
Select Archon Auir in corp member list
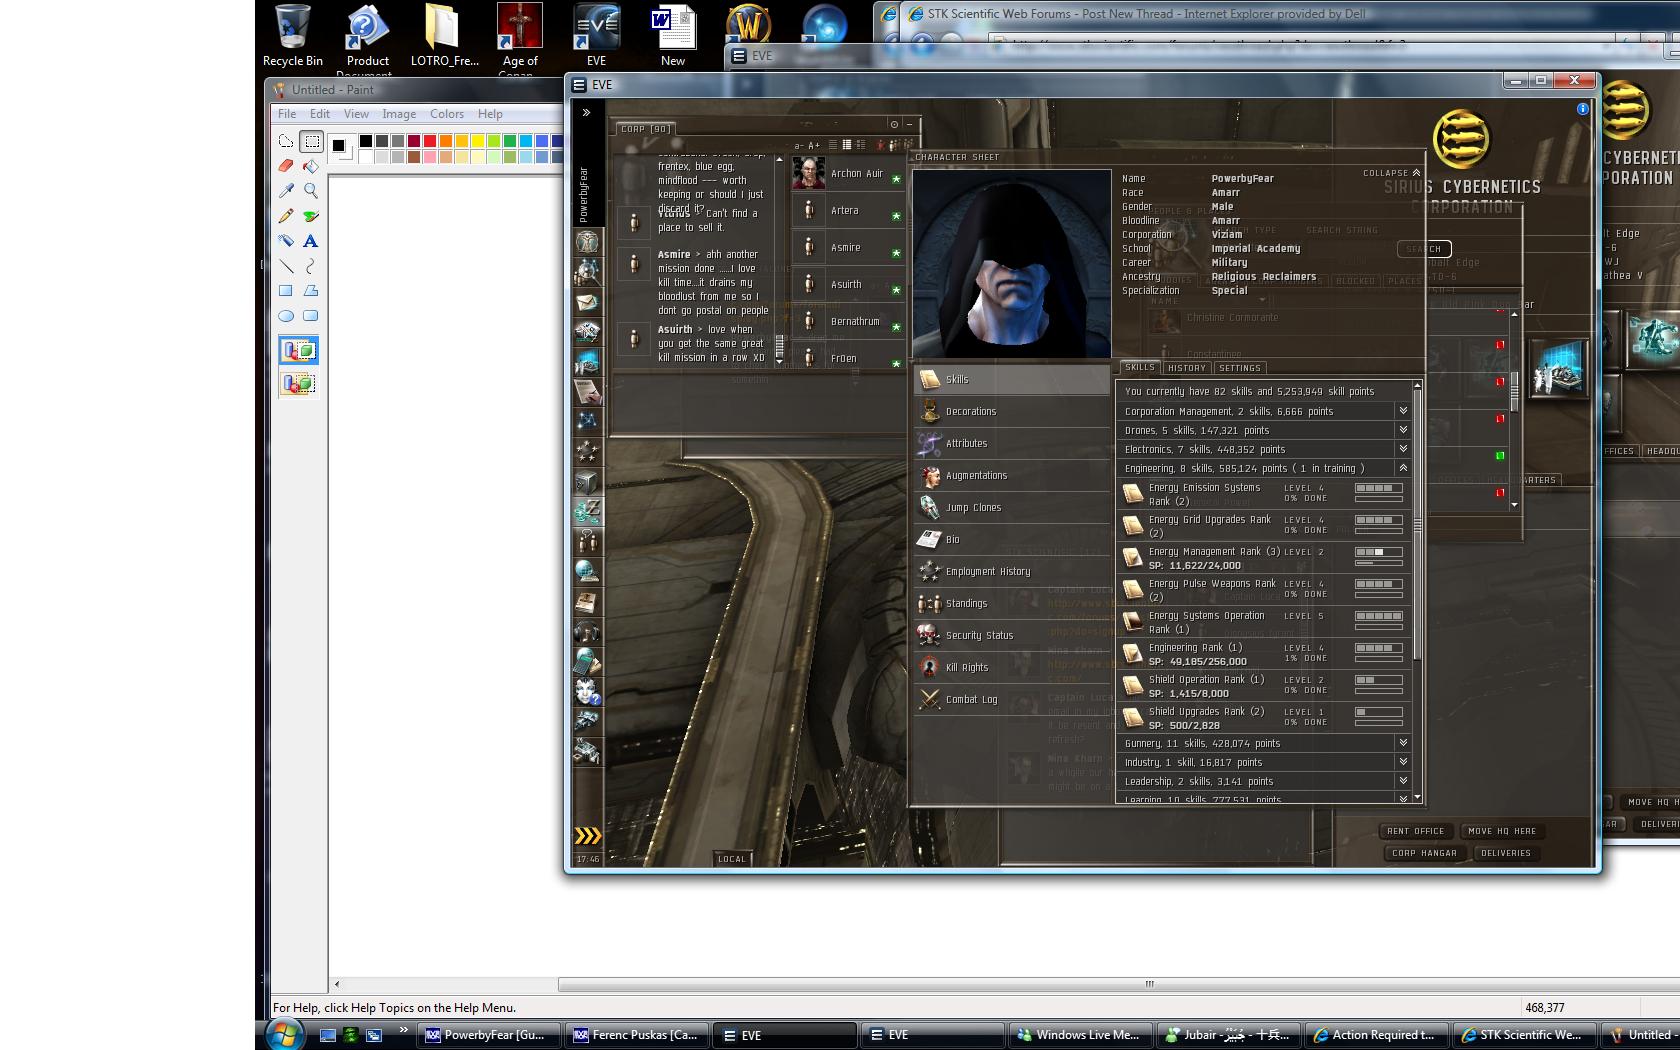[x=849, y=174]
